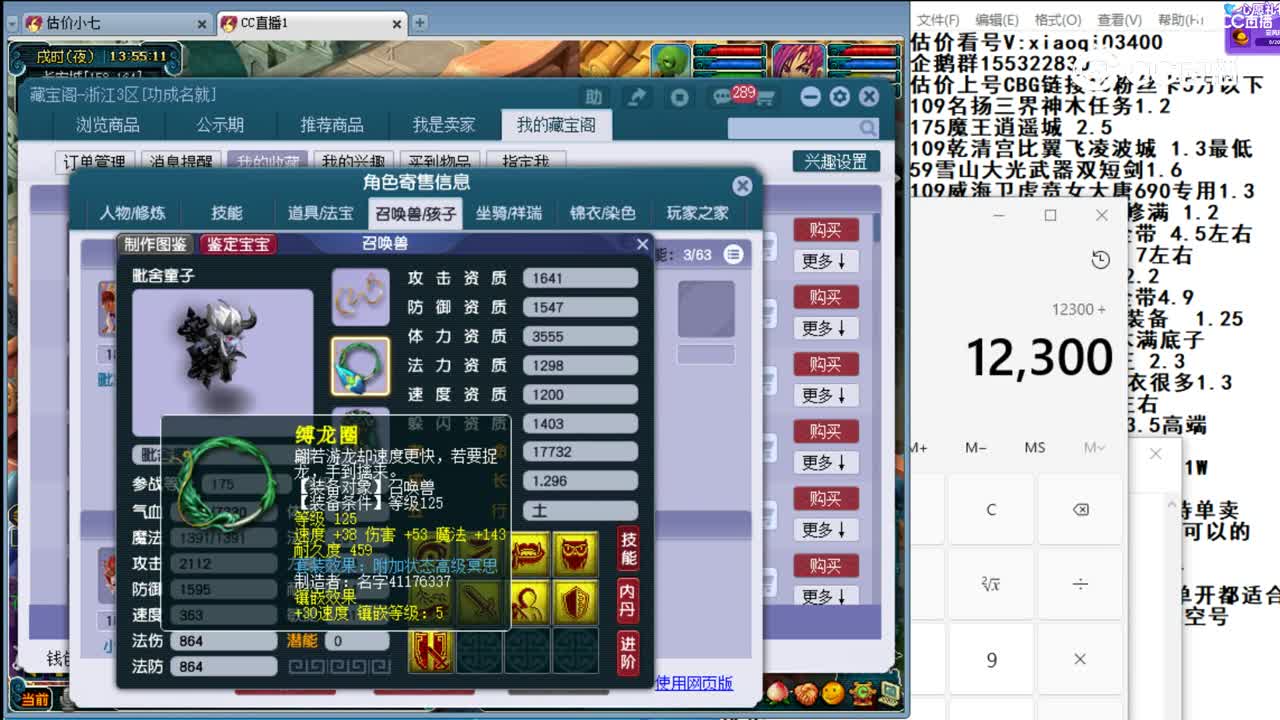Viewport: 1280px width, 720px height.
Task: Click the red 内丹 side button
Action: (x=628, y=603)
